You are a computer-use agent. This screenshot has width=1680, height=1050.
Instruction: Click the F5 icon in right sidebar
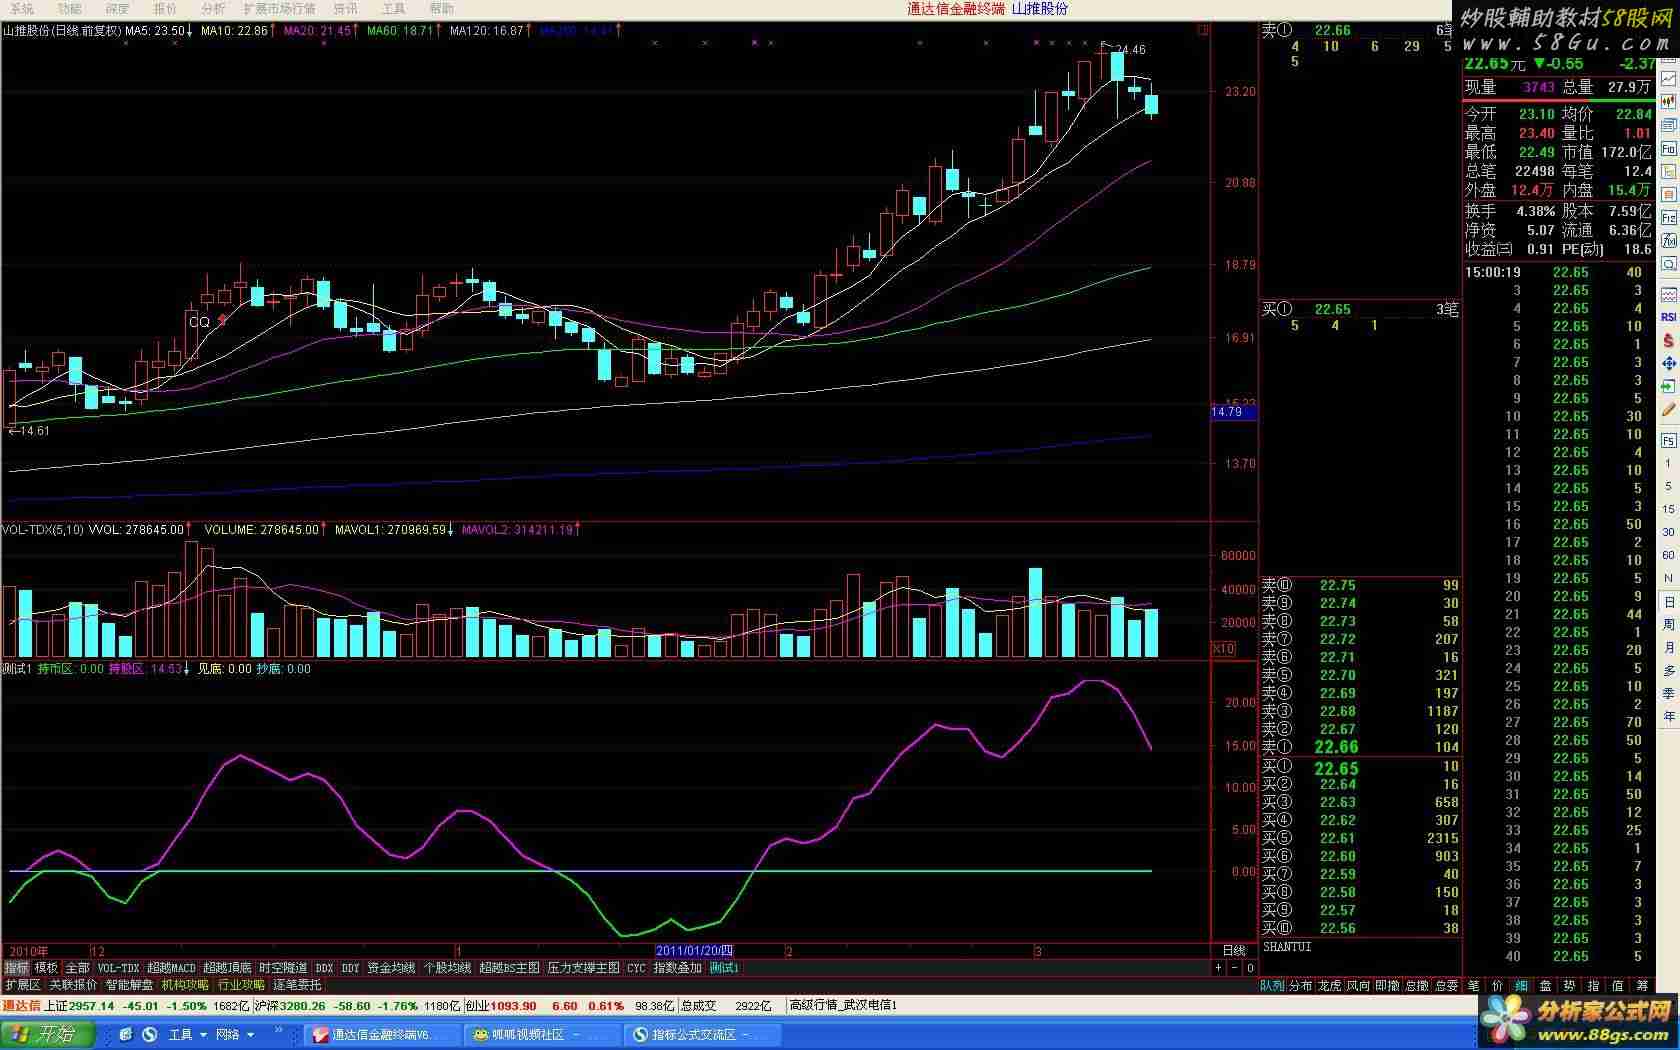click(x=1668, y=440)
